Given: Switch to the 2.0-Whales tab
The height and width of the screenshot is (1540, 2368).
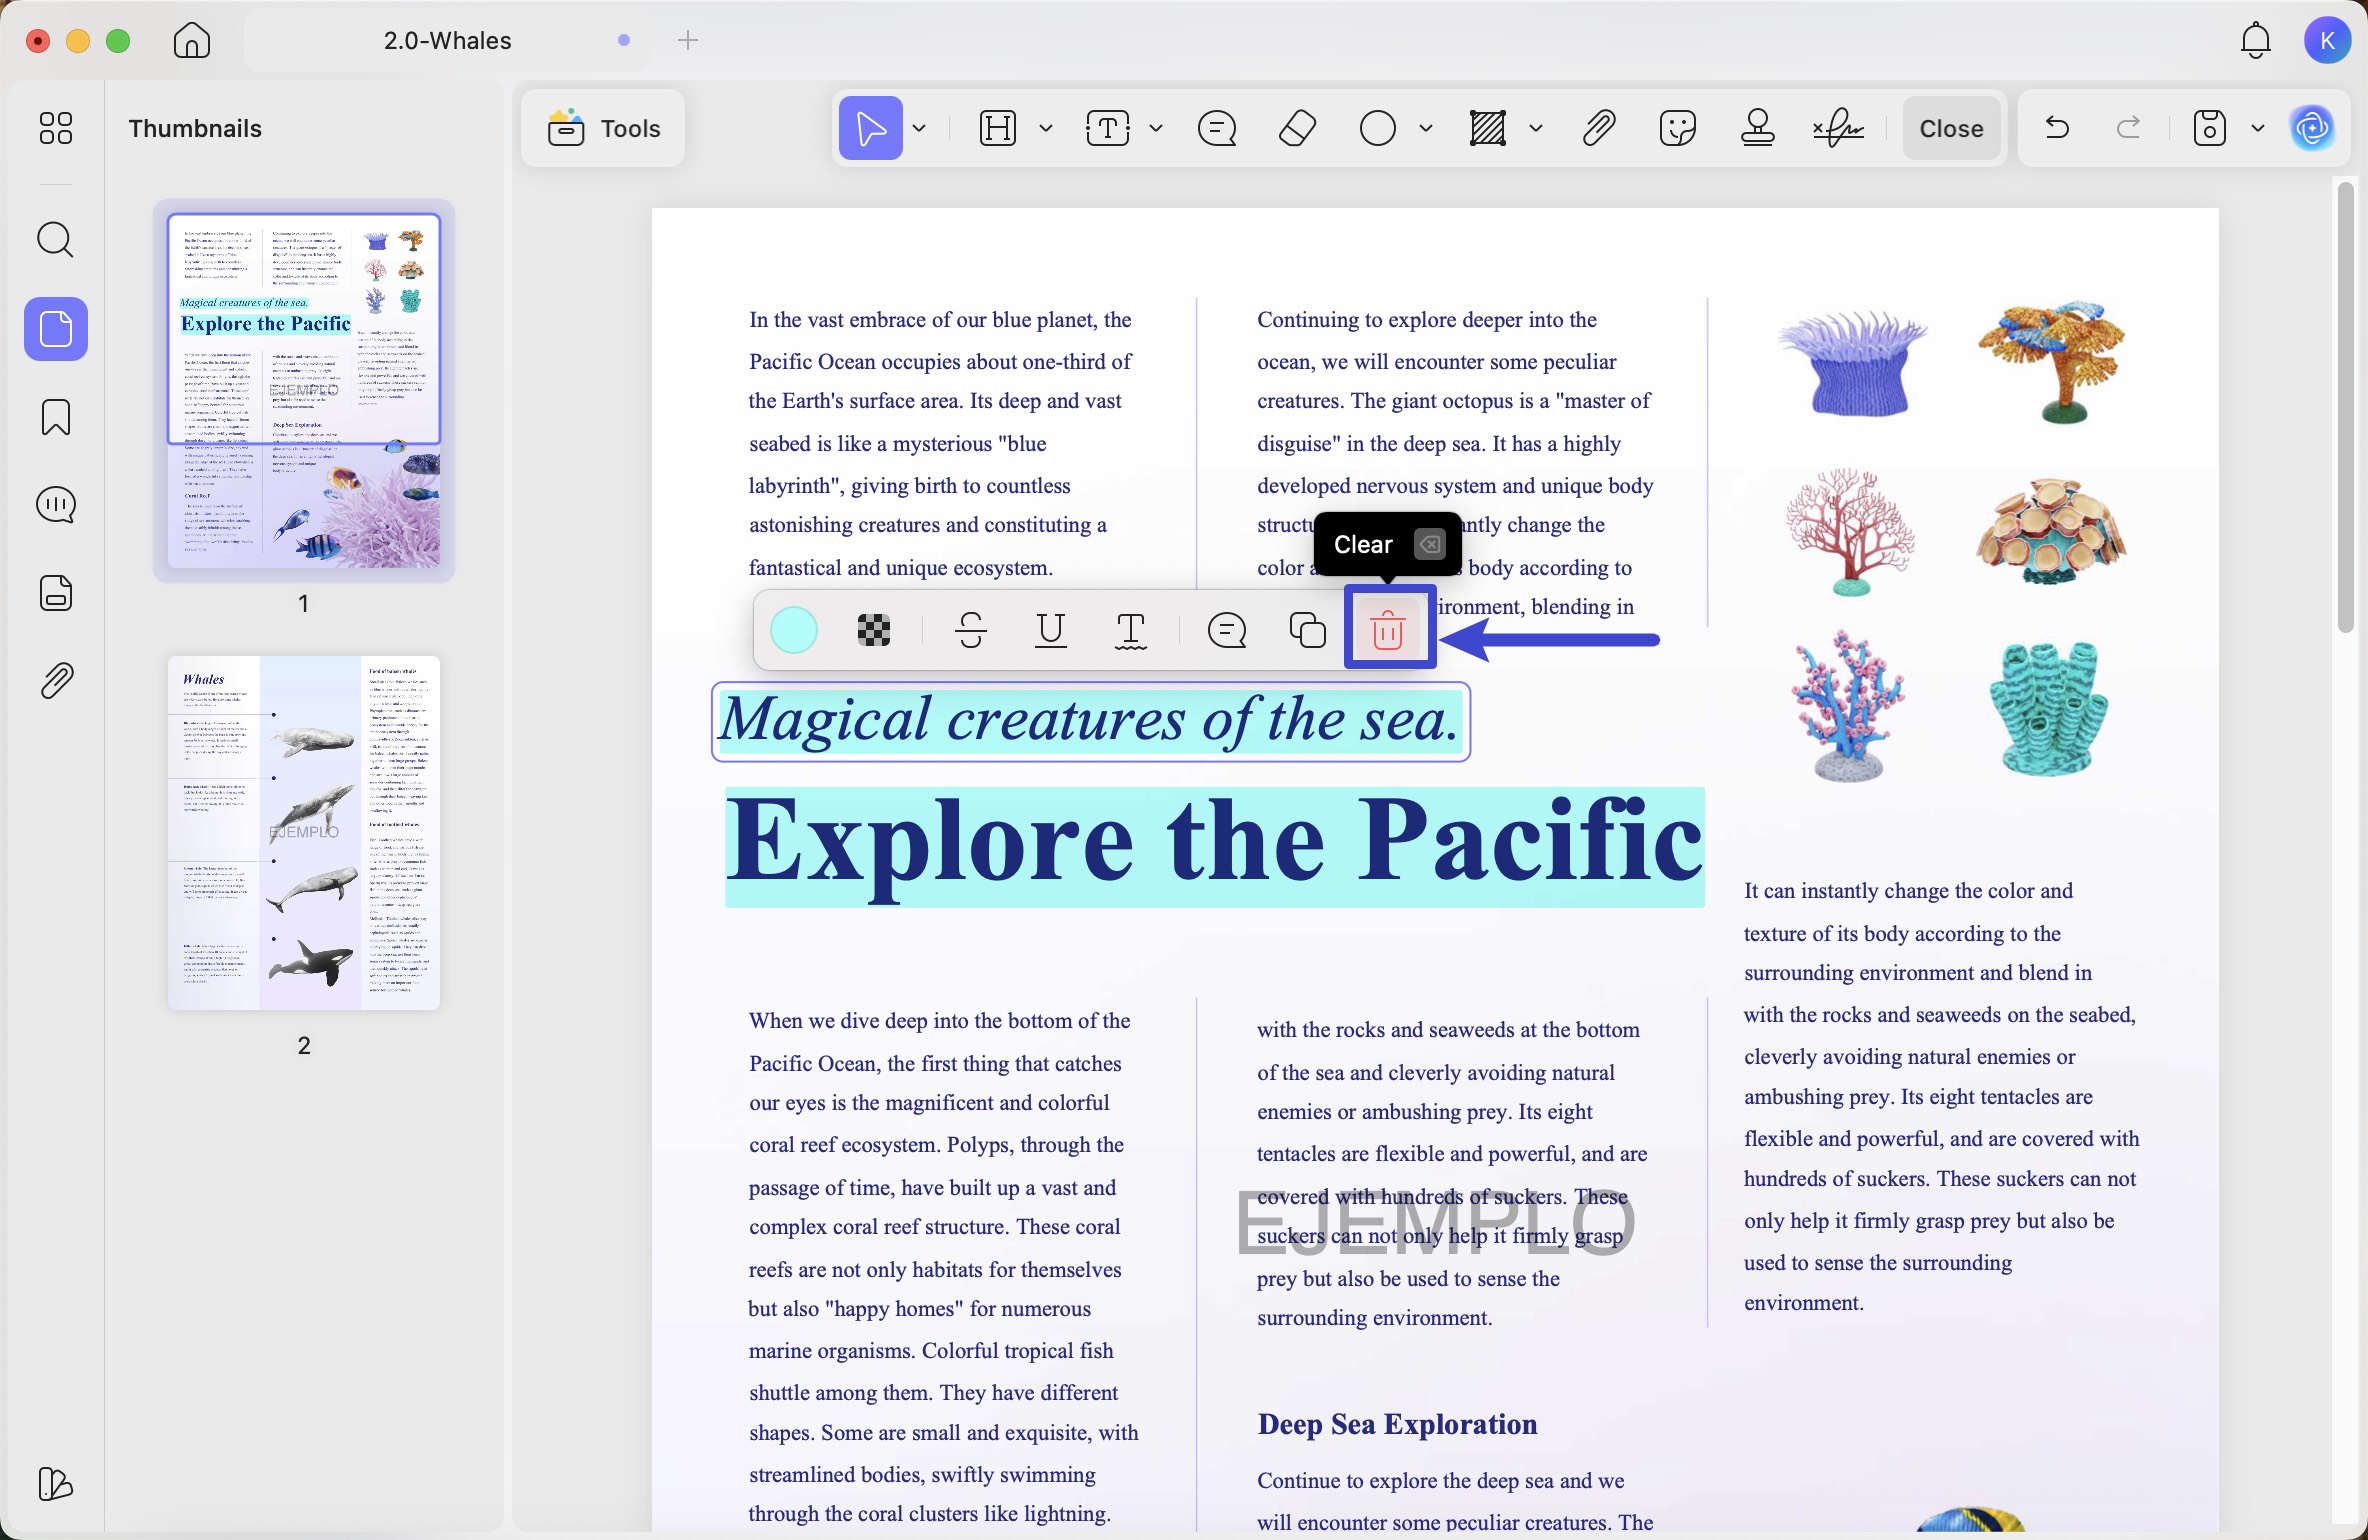Looking at the screenshot, I should [x=447, y=40].
